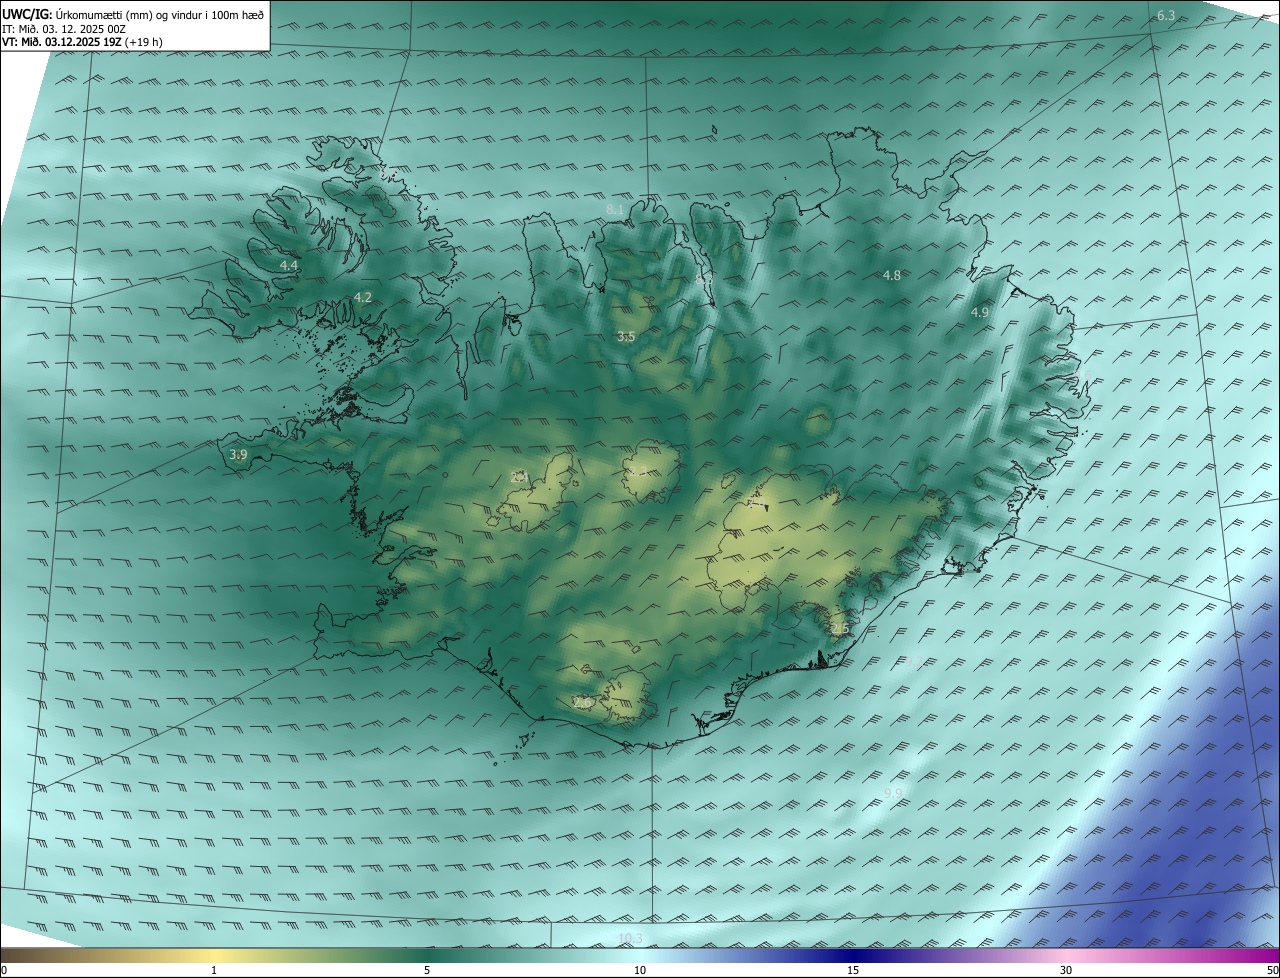Click the 3.9 value on the western peninsula tip
1280x978 pixels.
238,454
